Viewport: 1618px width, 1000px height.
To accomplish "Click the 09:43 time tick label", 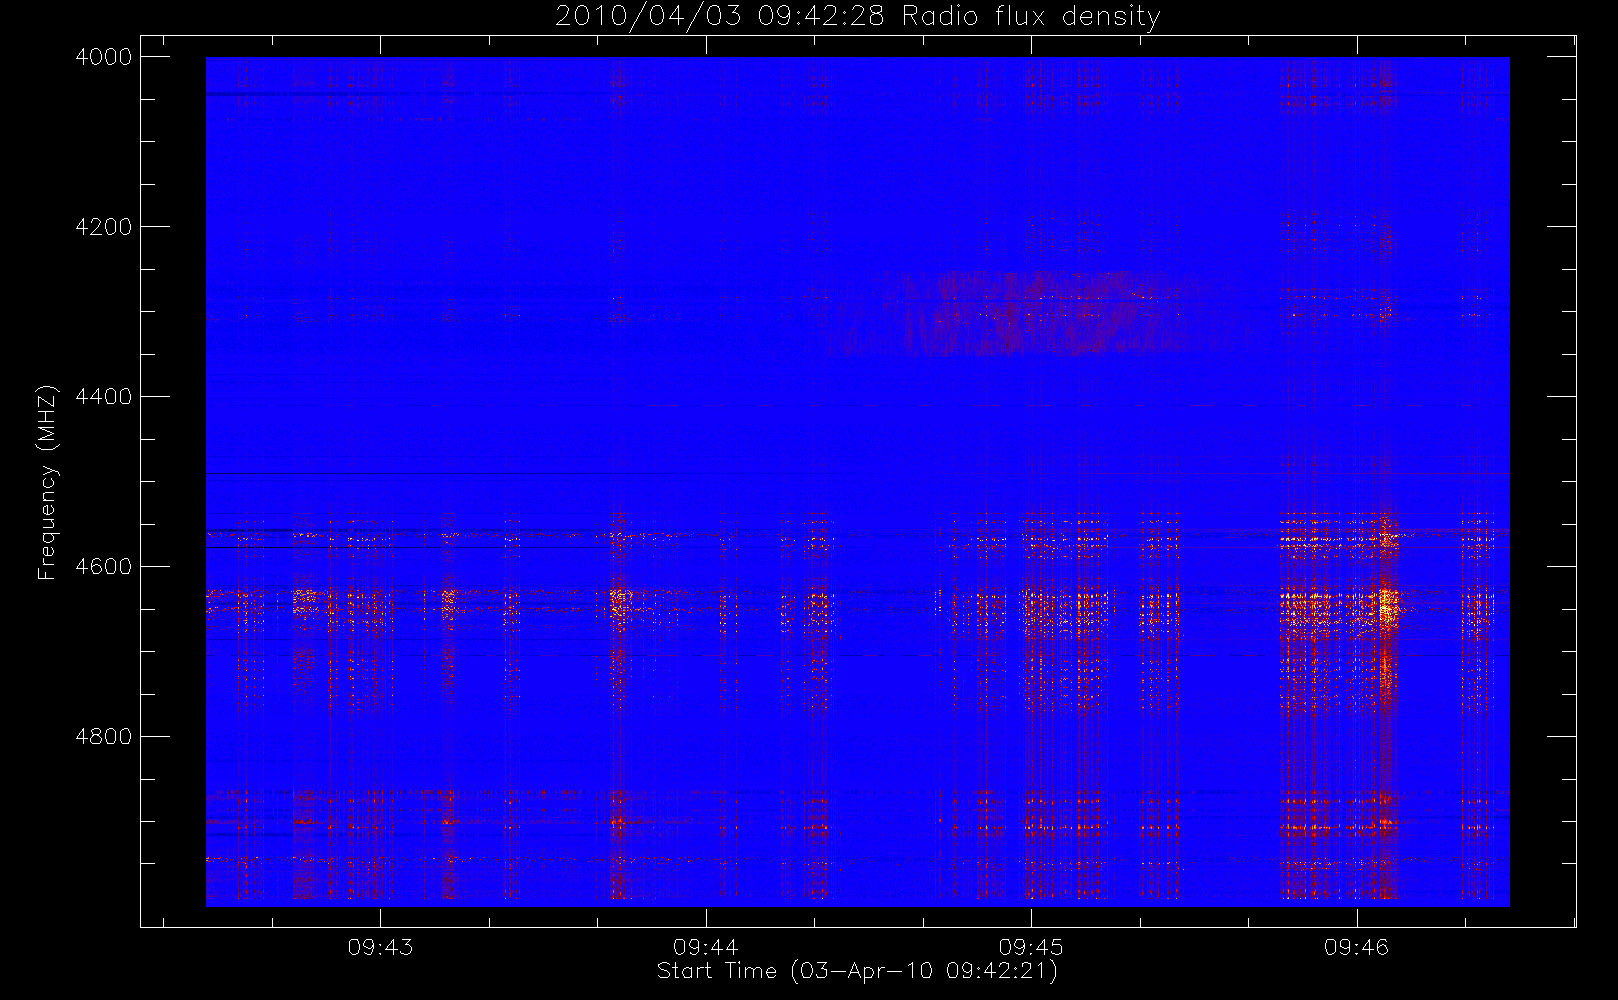I will (x=380, y=947).
